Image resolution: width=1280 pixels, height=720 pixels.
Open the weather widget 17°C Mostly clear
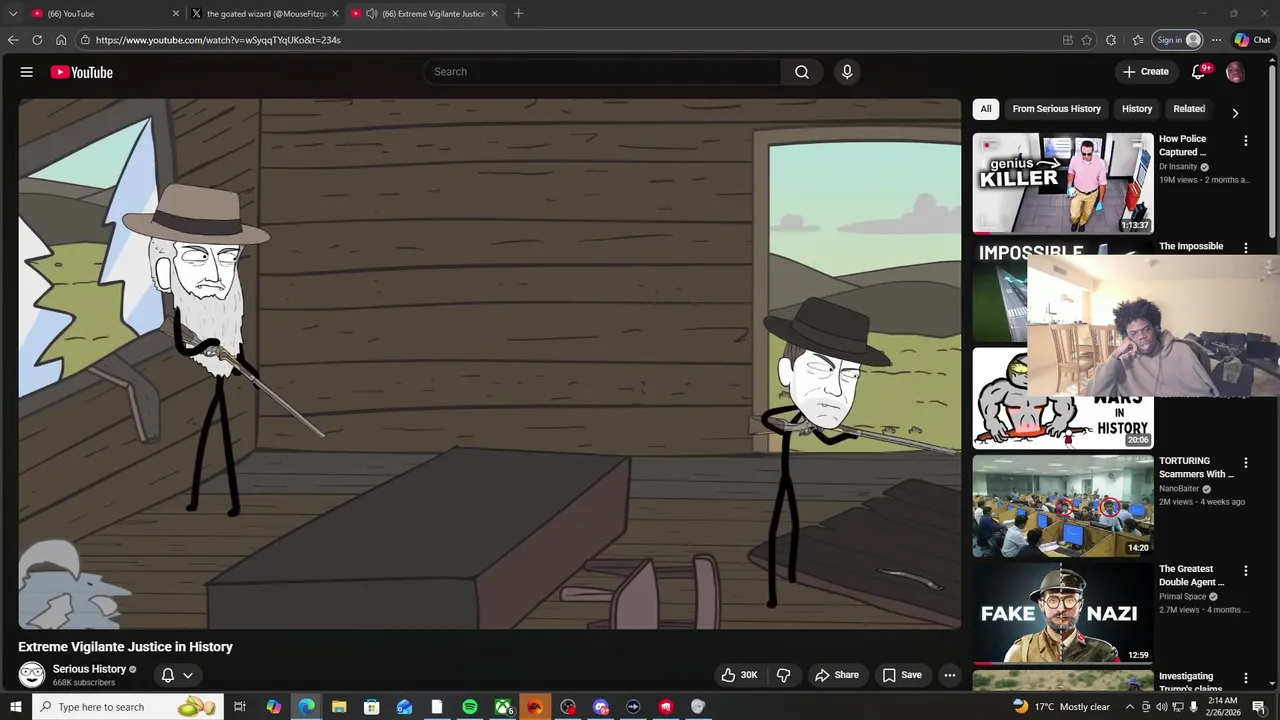pos(1061,707)
